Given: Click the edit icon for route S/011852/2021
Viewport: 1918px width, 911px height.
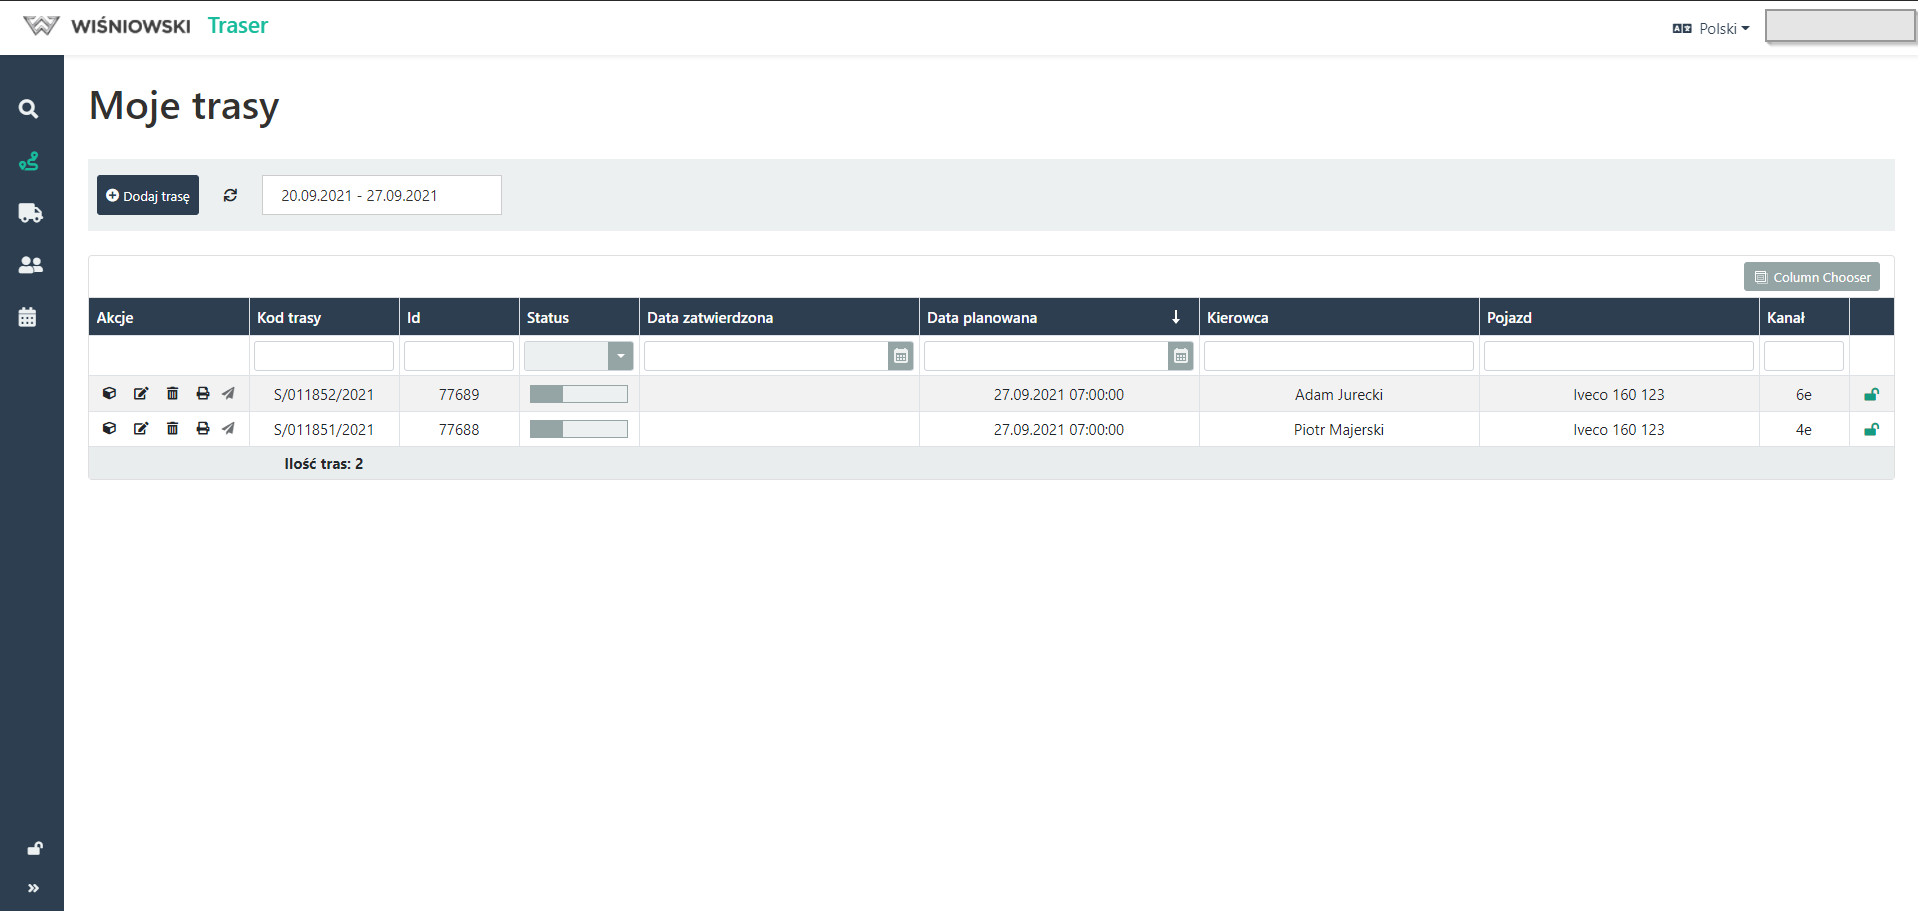Looking at the screenshot, I should [141, 394].
